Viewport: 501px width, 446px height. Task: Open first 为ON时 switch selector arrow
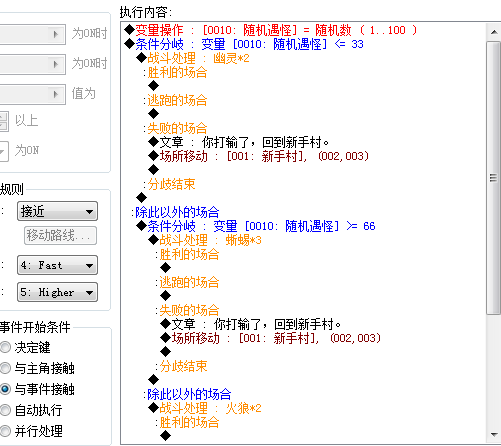click(x=56, y=34)
